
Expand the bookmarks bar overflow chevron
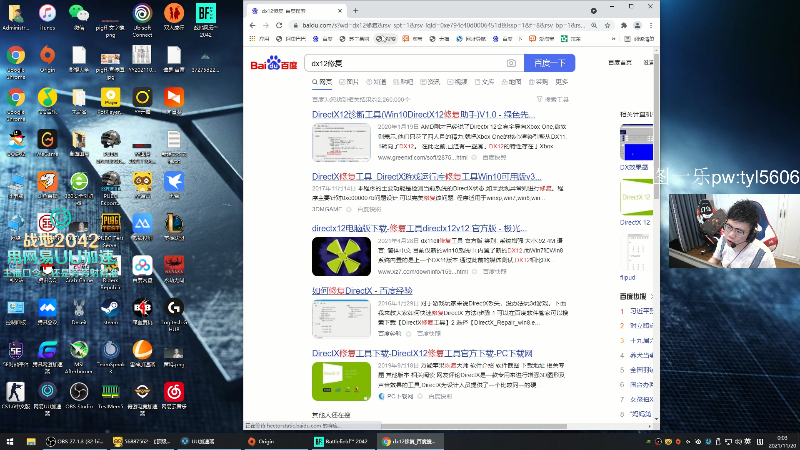613,39
